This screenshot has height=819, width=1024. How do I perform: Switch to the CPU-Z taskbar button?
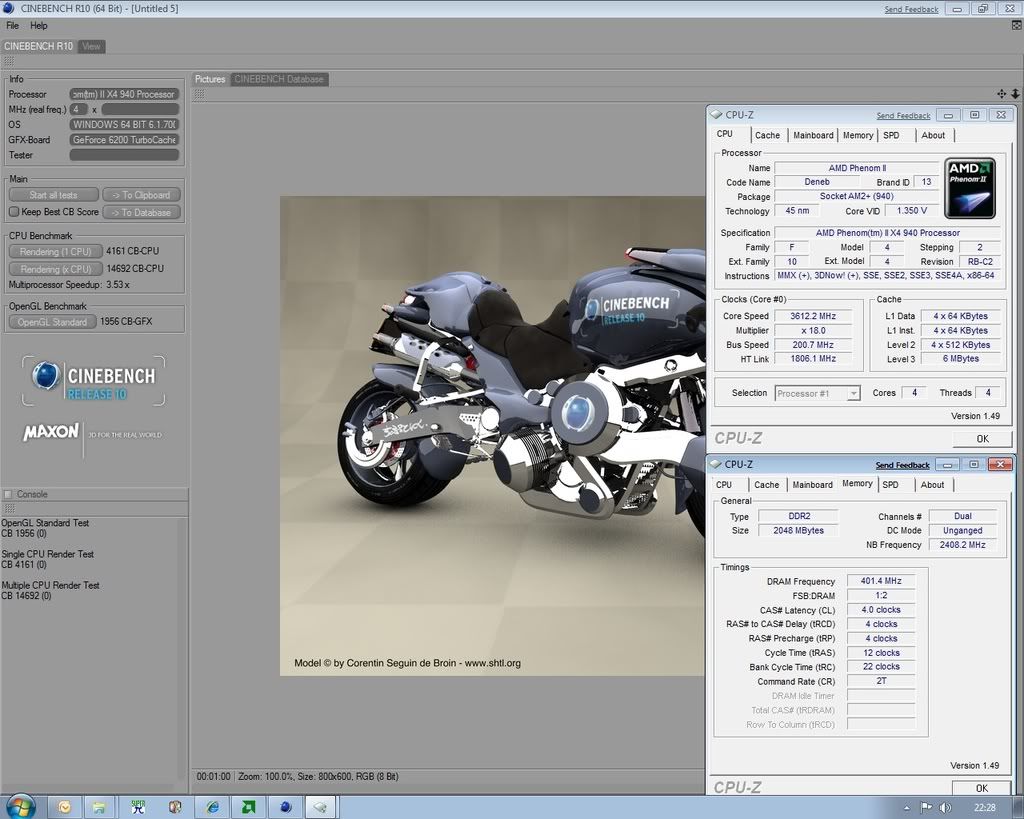point(320,807)
